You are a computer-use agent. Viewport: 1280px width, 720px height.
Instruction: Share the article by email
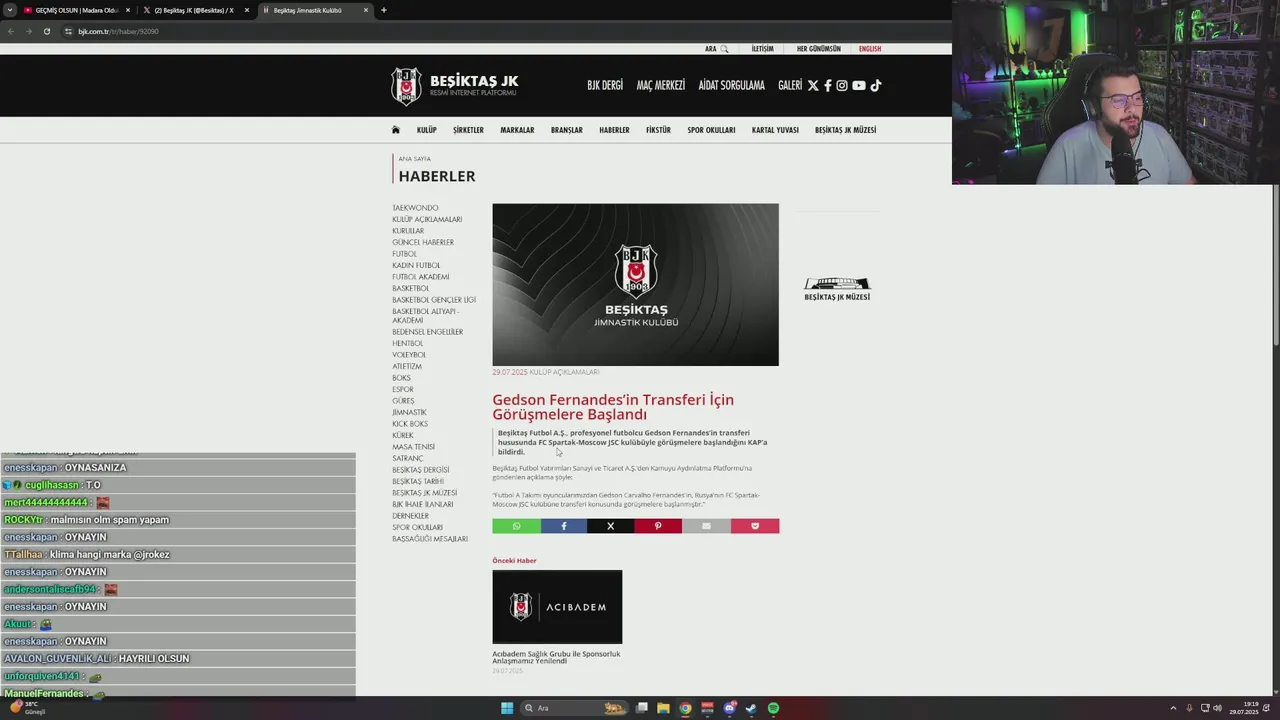point(706,526)
